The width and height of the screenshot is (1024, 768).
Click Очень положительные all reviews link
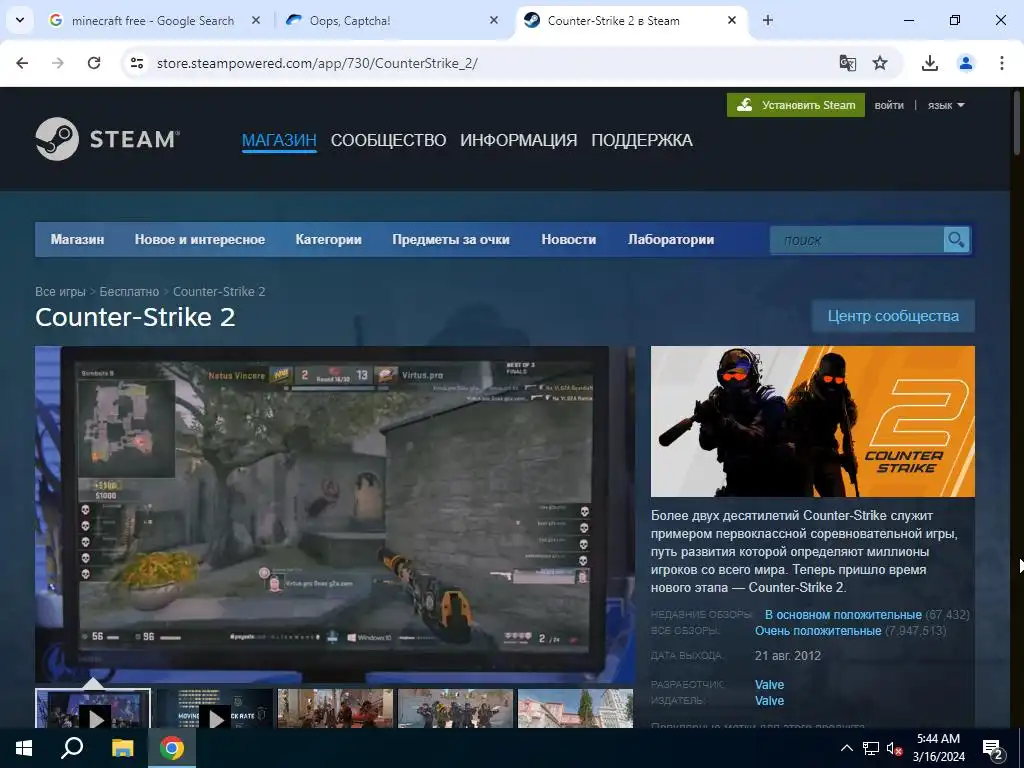pos(818,631)
